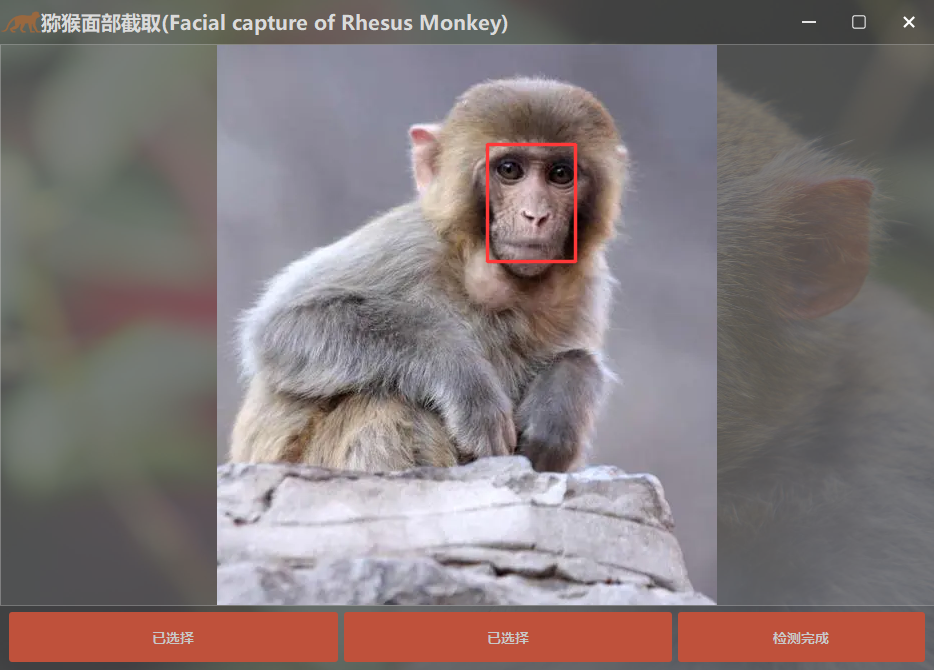934x670 pixels.
Task: Click the monkey app icon in title bar
Action: 20,22
